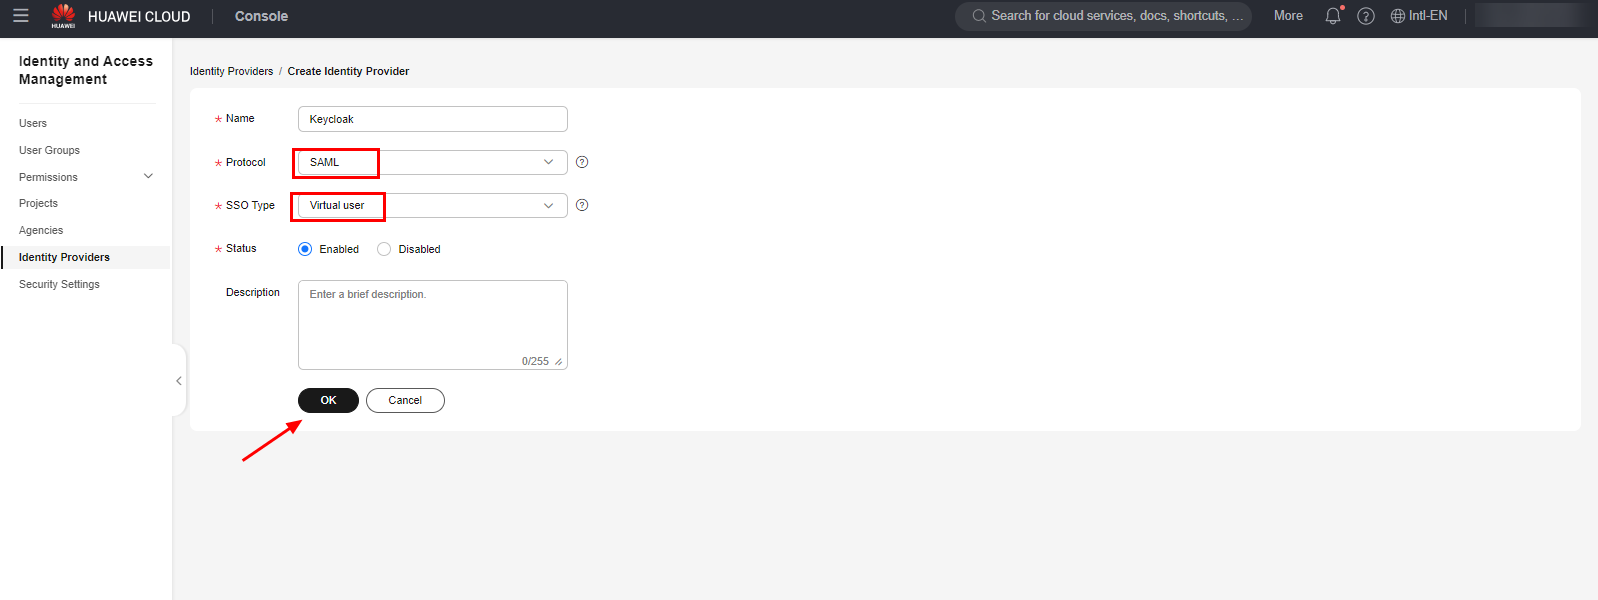
Task: Select the Disabled status radio button
Action: 384,249
